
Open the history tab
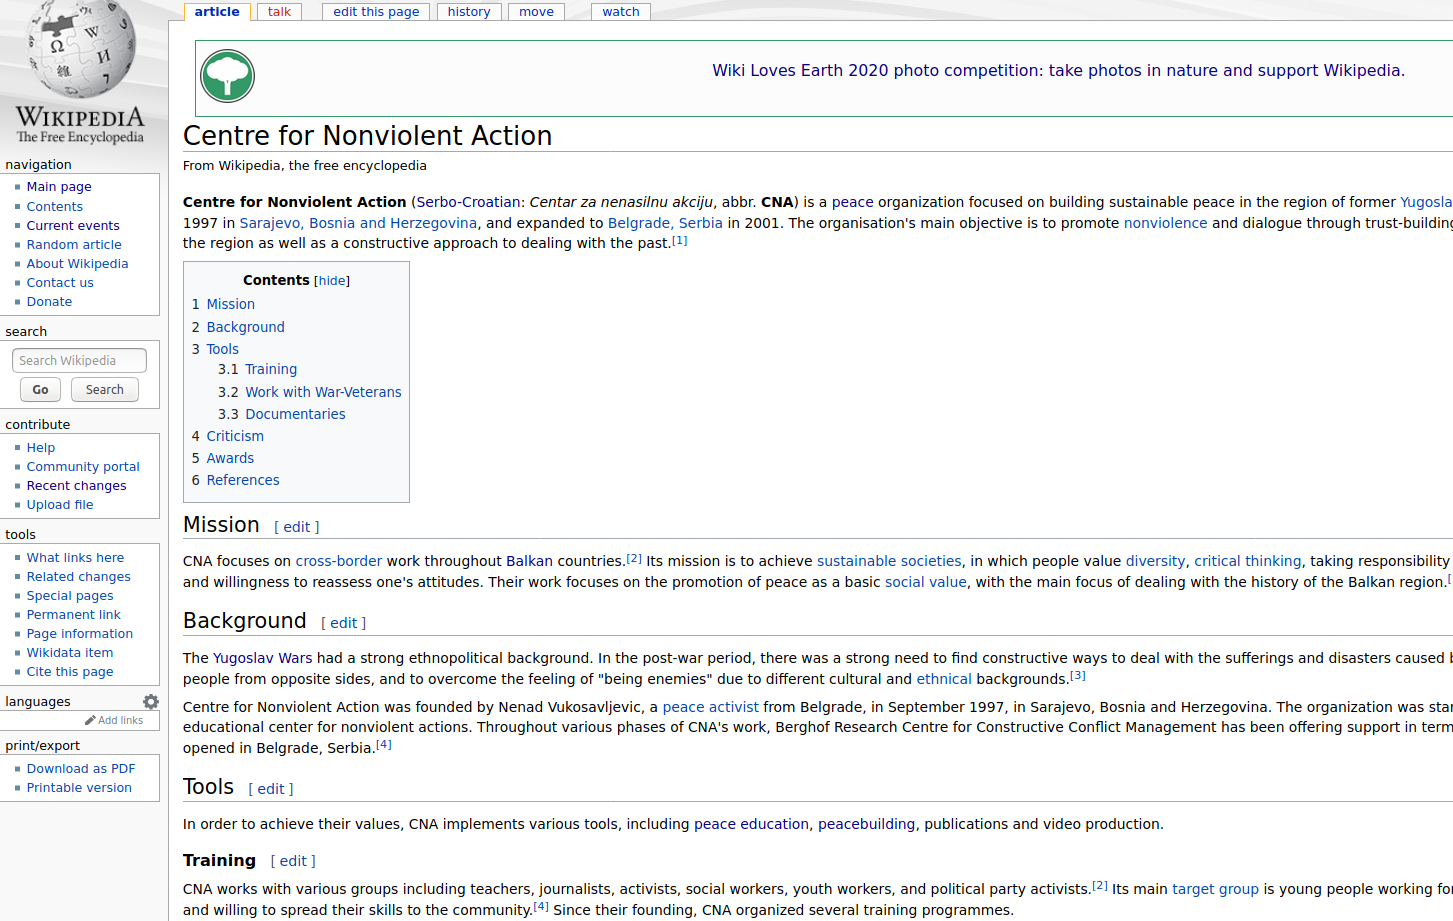pos(468,12)
